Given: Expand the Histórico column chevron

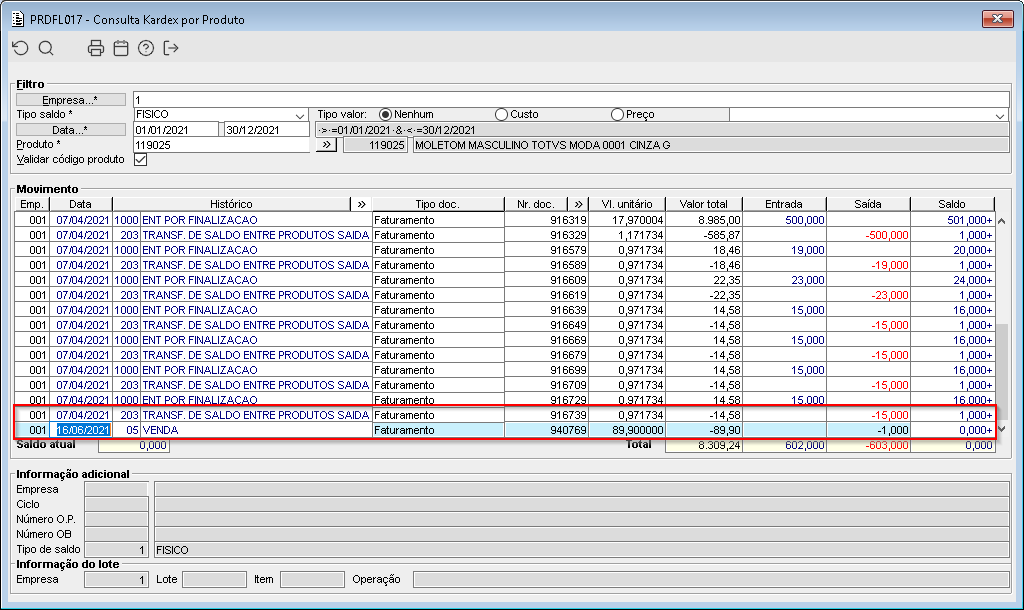Looking at the screenshot, I should coord(361,204).
